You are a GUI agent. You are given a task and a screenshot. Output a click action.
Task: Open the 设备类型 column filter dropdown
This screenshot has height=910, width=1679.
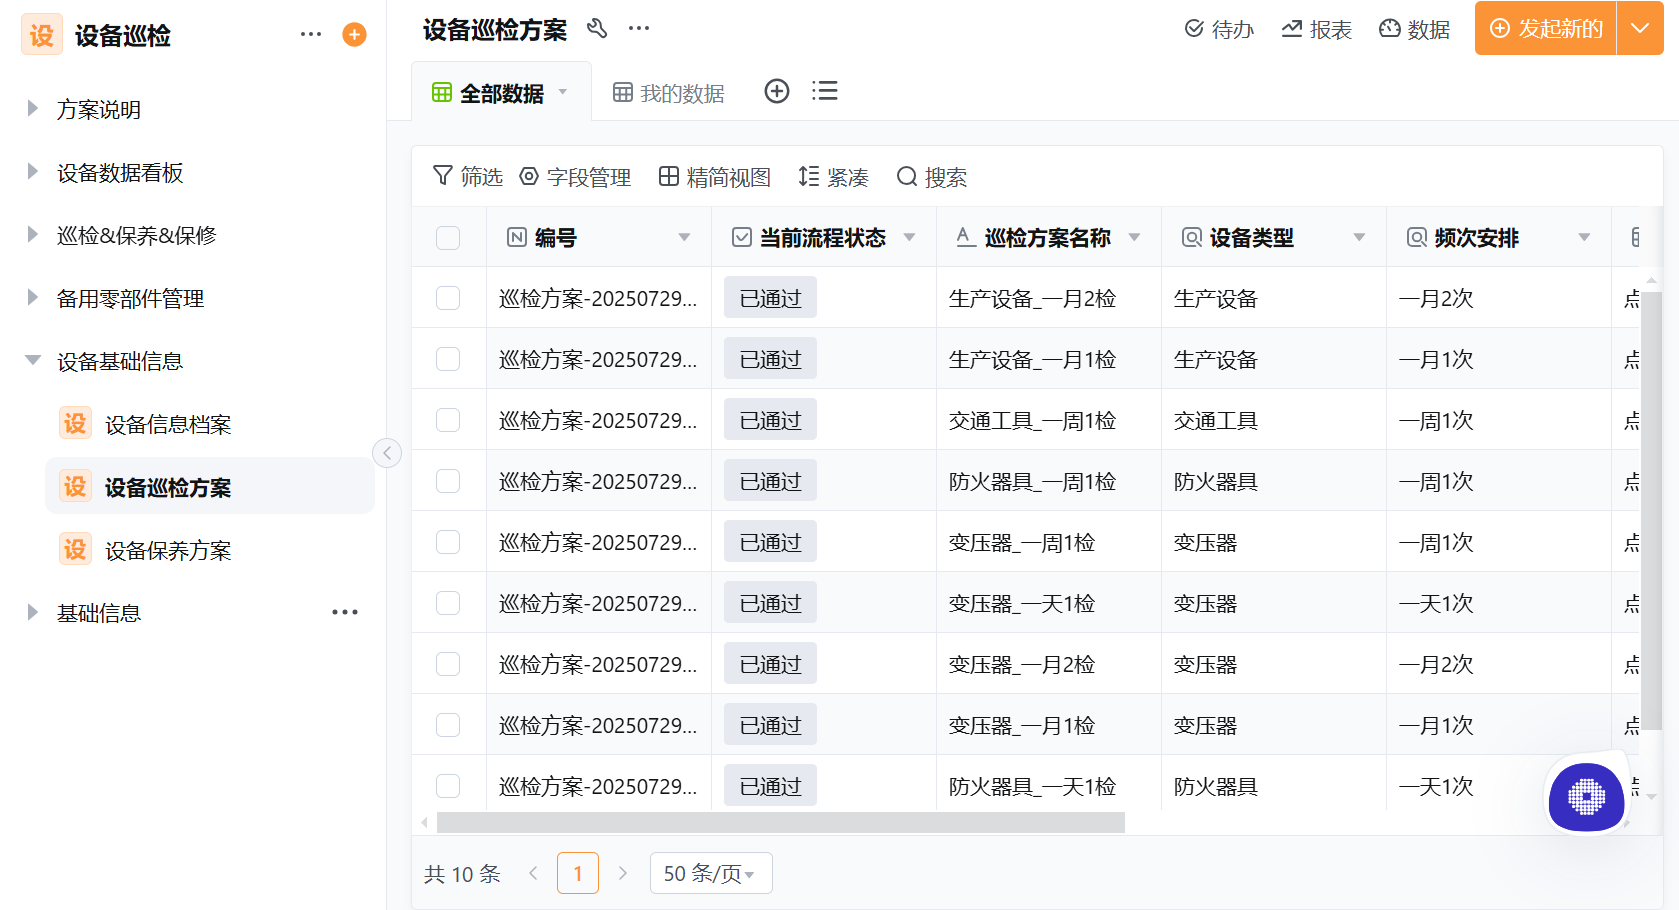(x=1358, y=237)
